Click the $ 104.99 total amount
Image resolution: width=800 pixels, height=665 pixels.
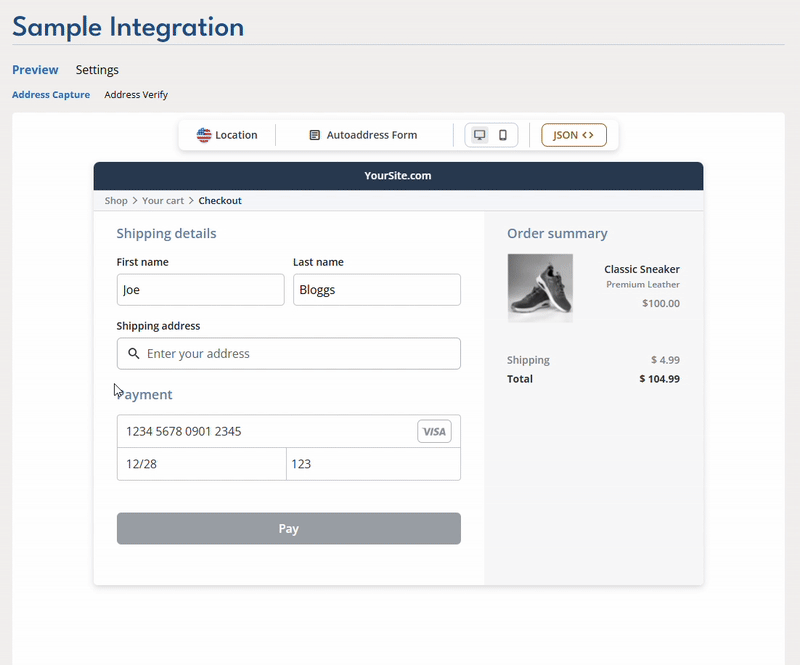[659, 379]
